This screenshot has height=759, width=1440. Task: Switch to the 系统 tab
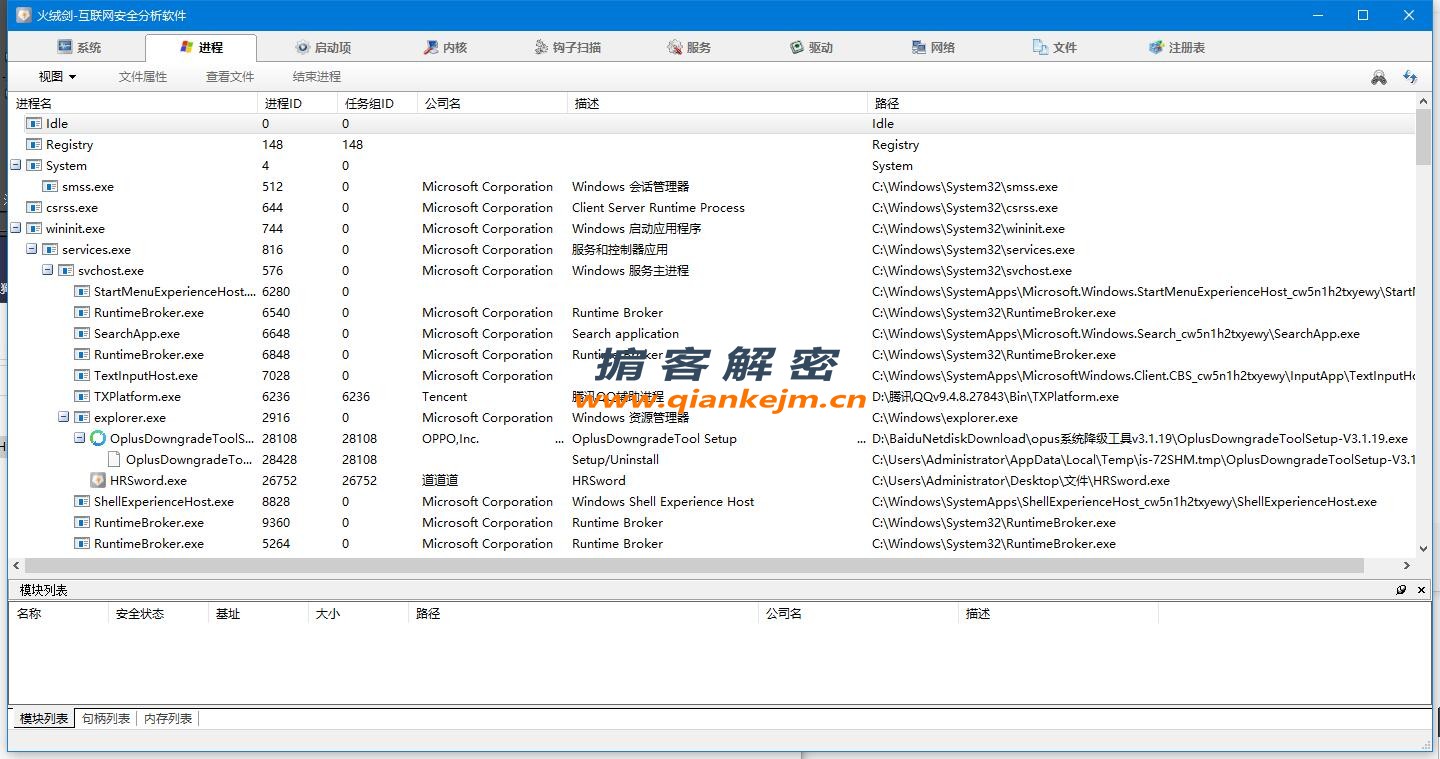[80, 47]
